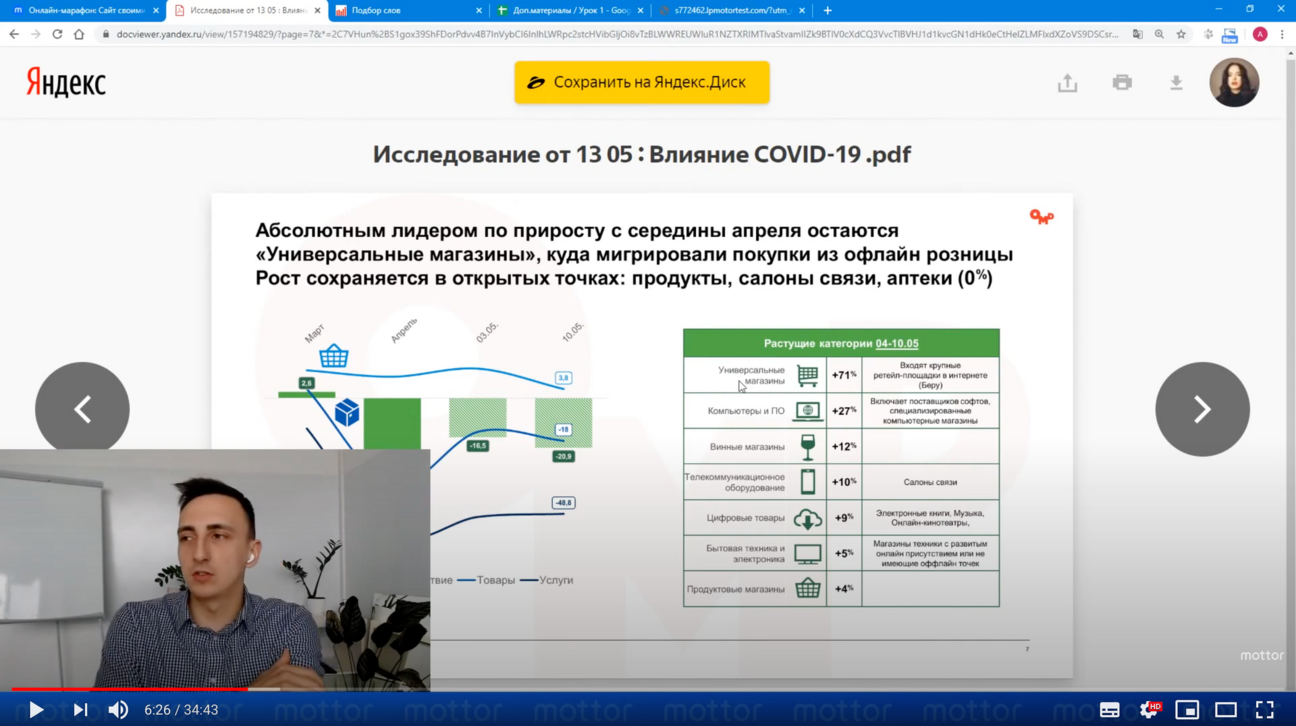Viewport: 1296px width, 726px height.
Task: Click the Яндекс logo
Action: pos(66,82)
